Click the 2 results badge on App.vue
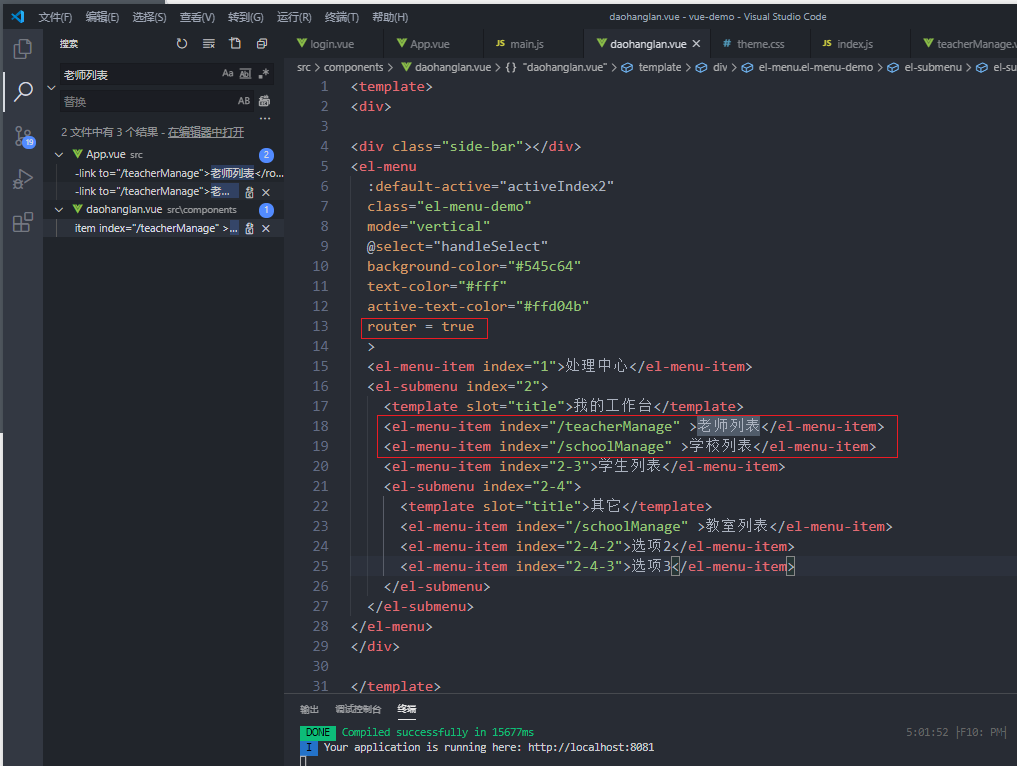The height and width of the screenshot is (766, 1017). point(266,155)
